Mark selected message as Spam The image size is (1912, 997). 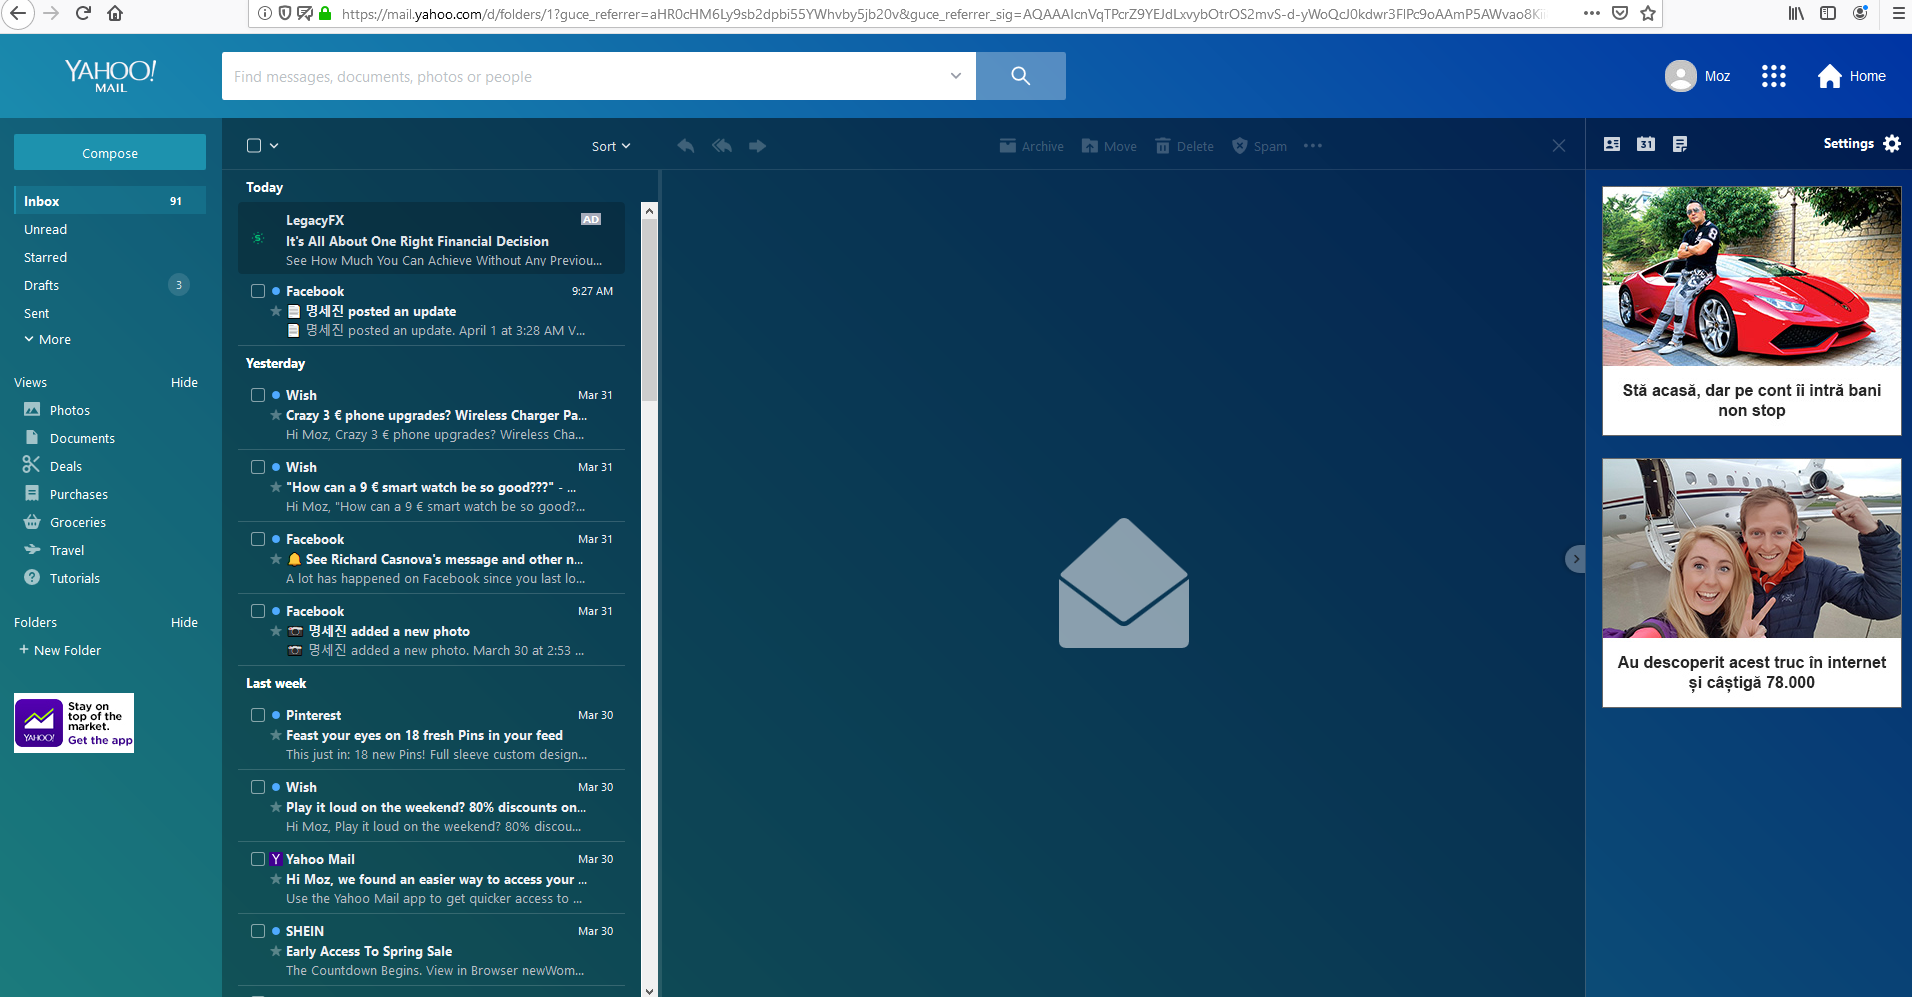pyautogui.click(x=1240, y=145)
